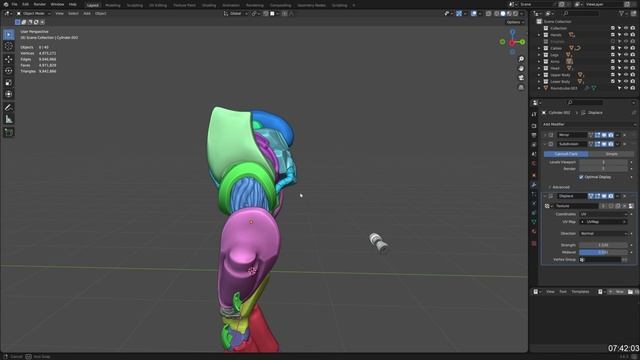Viewport: 640px width, 360px height.
Task: Select the Measure tool
Action: tap(9, 120)
